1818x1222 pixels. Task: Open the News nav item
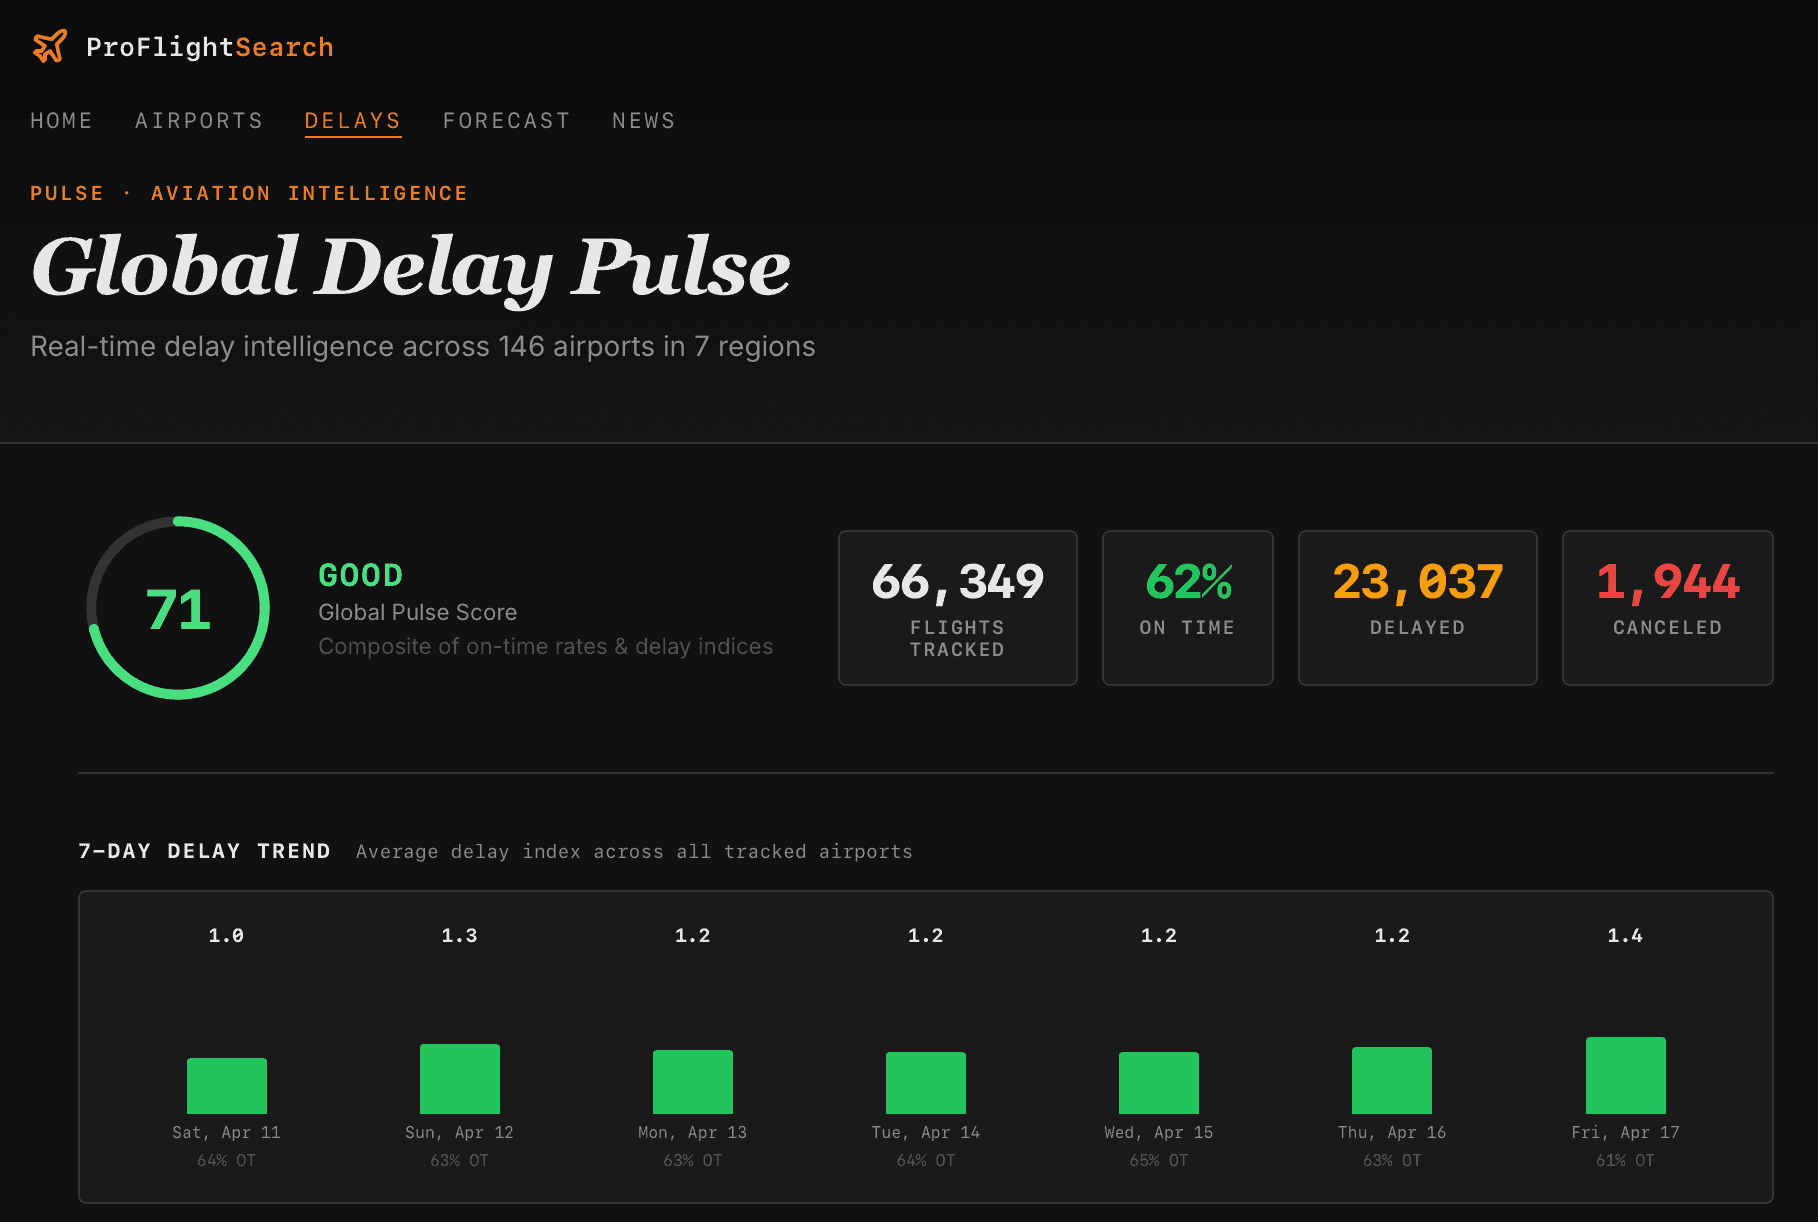[x=644, y=121]
